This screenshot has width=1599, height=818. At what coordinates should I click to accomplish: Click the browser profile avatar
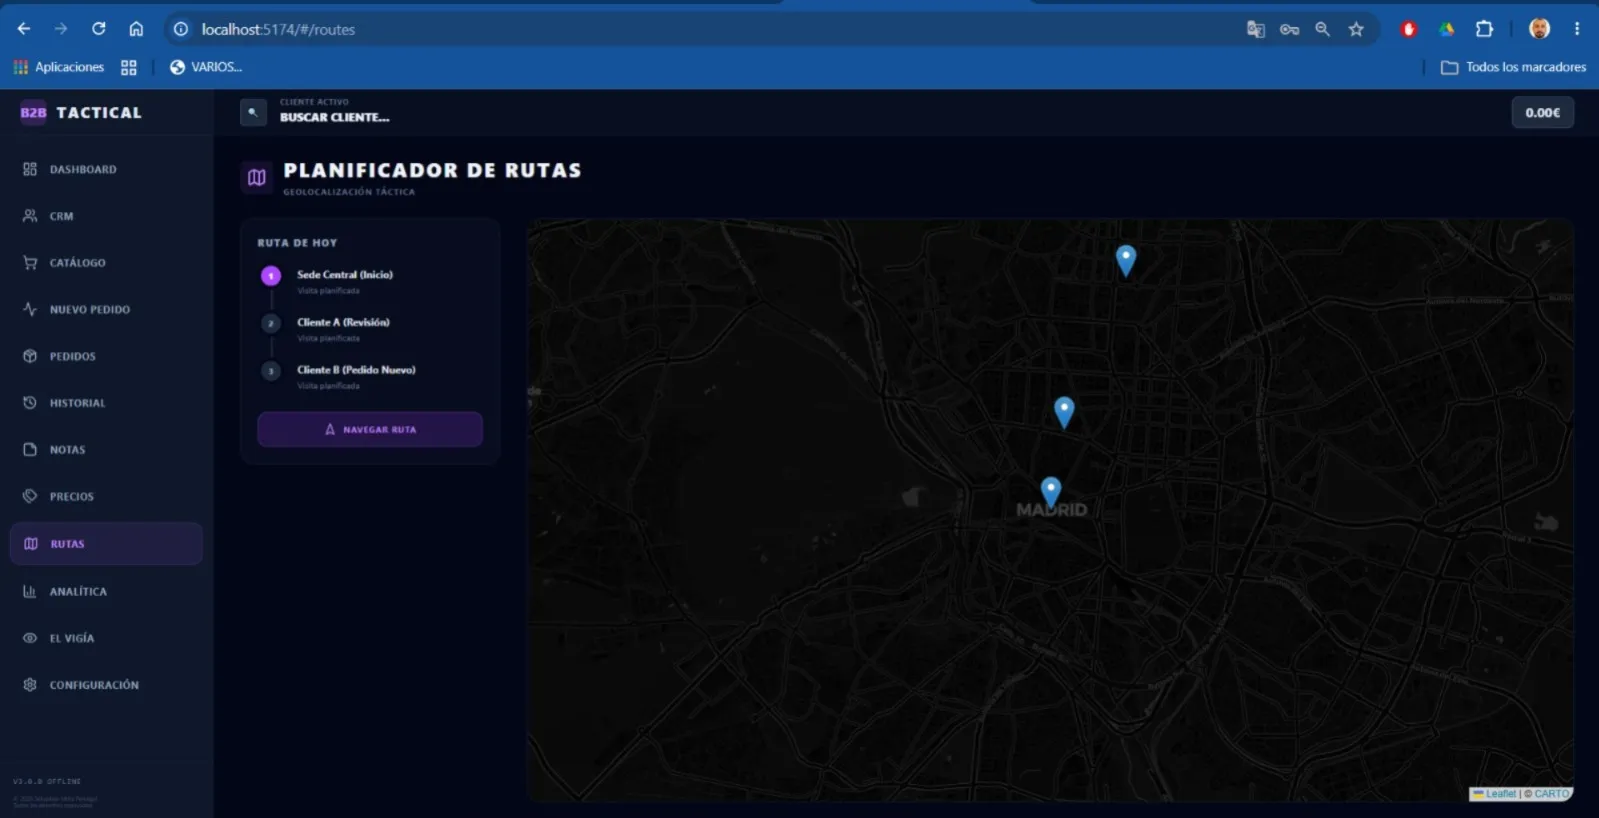[x=1540, y=29]
